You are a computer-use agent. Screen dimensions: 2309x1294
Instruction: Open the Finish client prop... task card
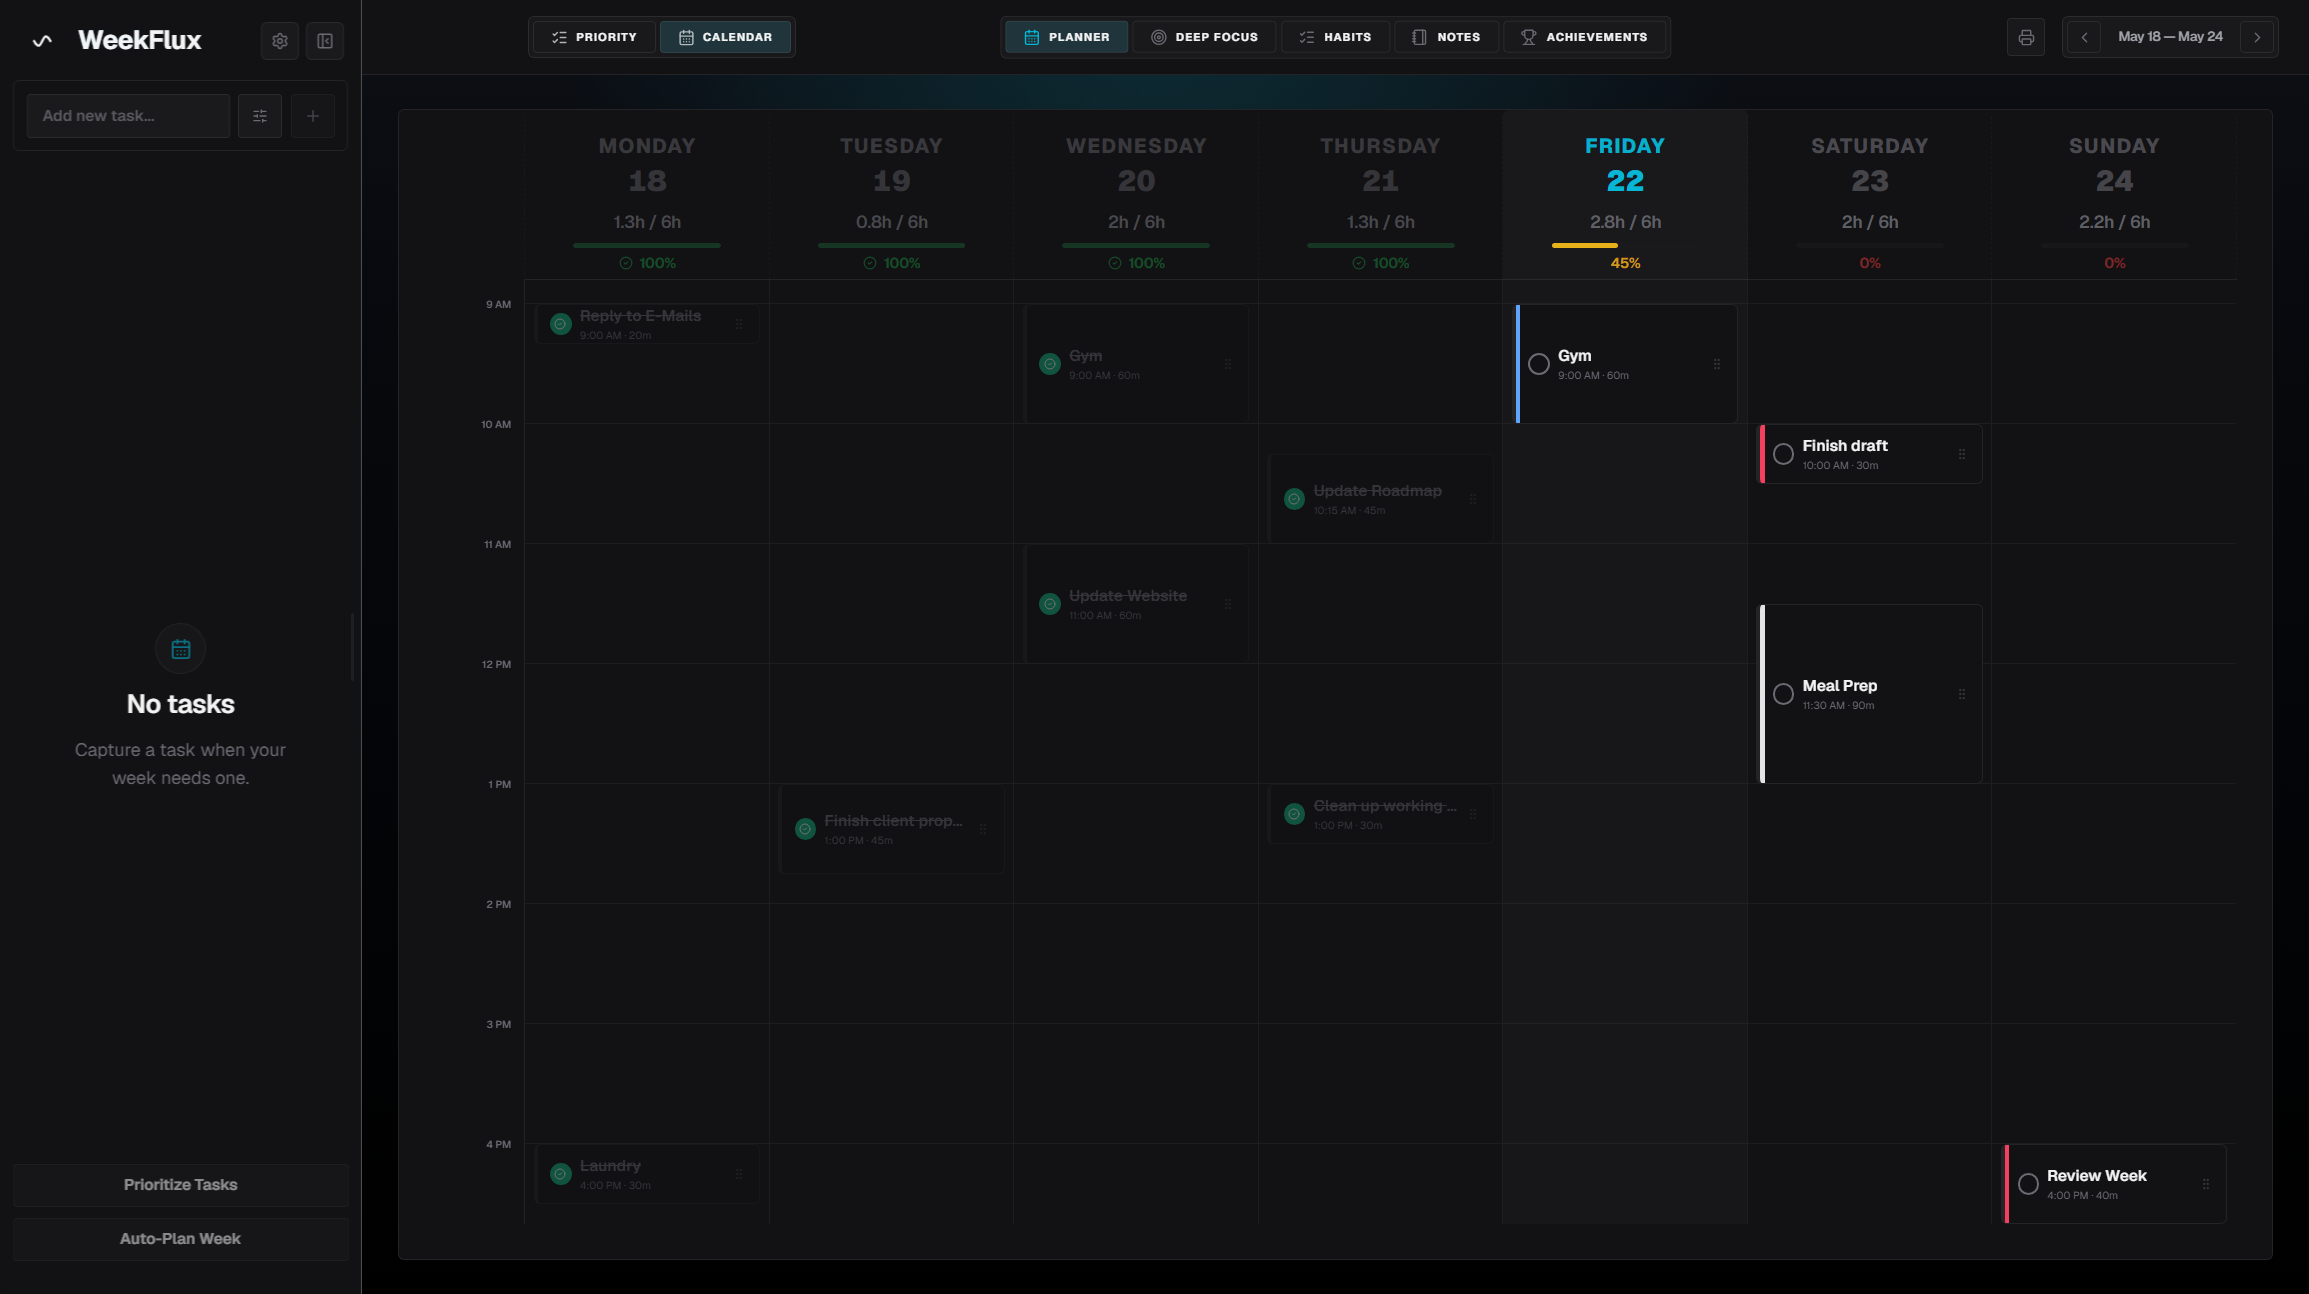point(892,829)
